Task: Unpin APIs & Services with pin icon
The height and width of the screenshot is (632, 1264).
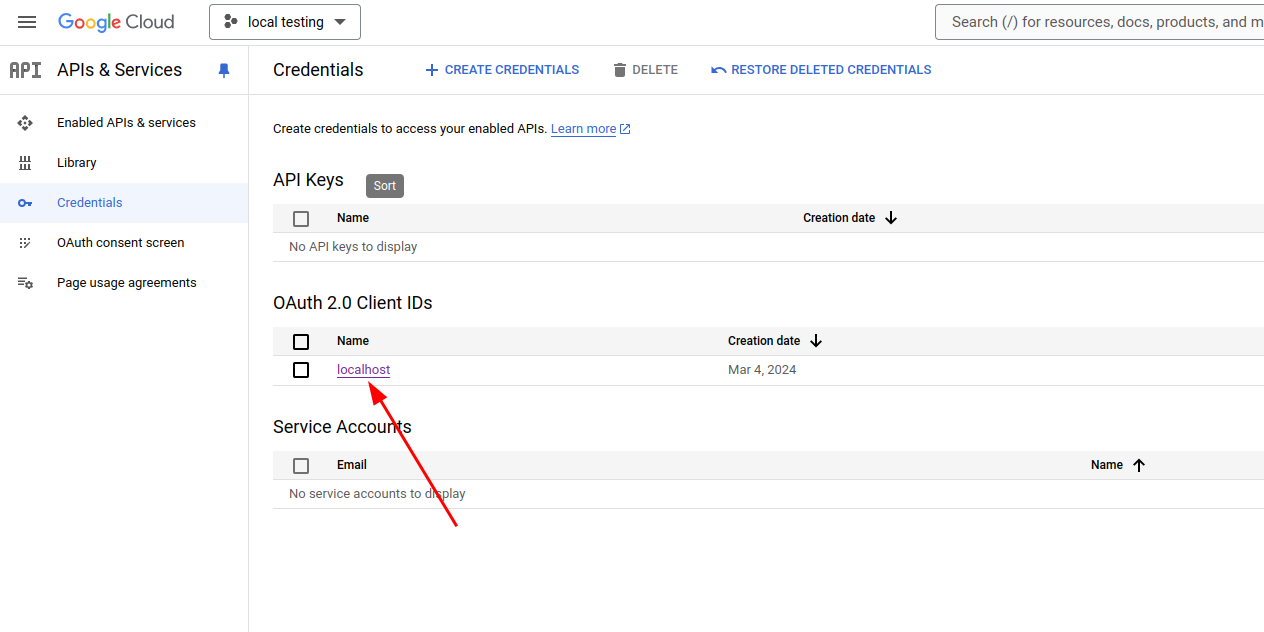Action: click(x=224, y=70)
